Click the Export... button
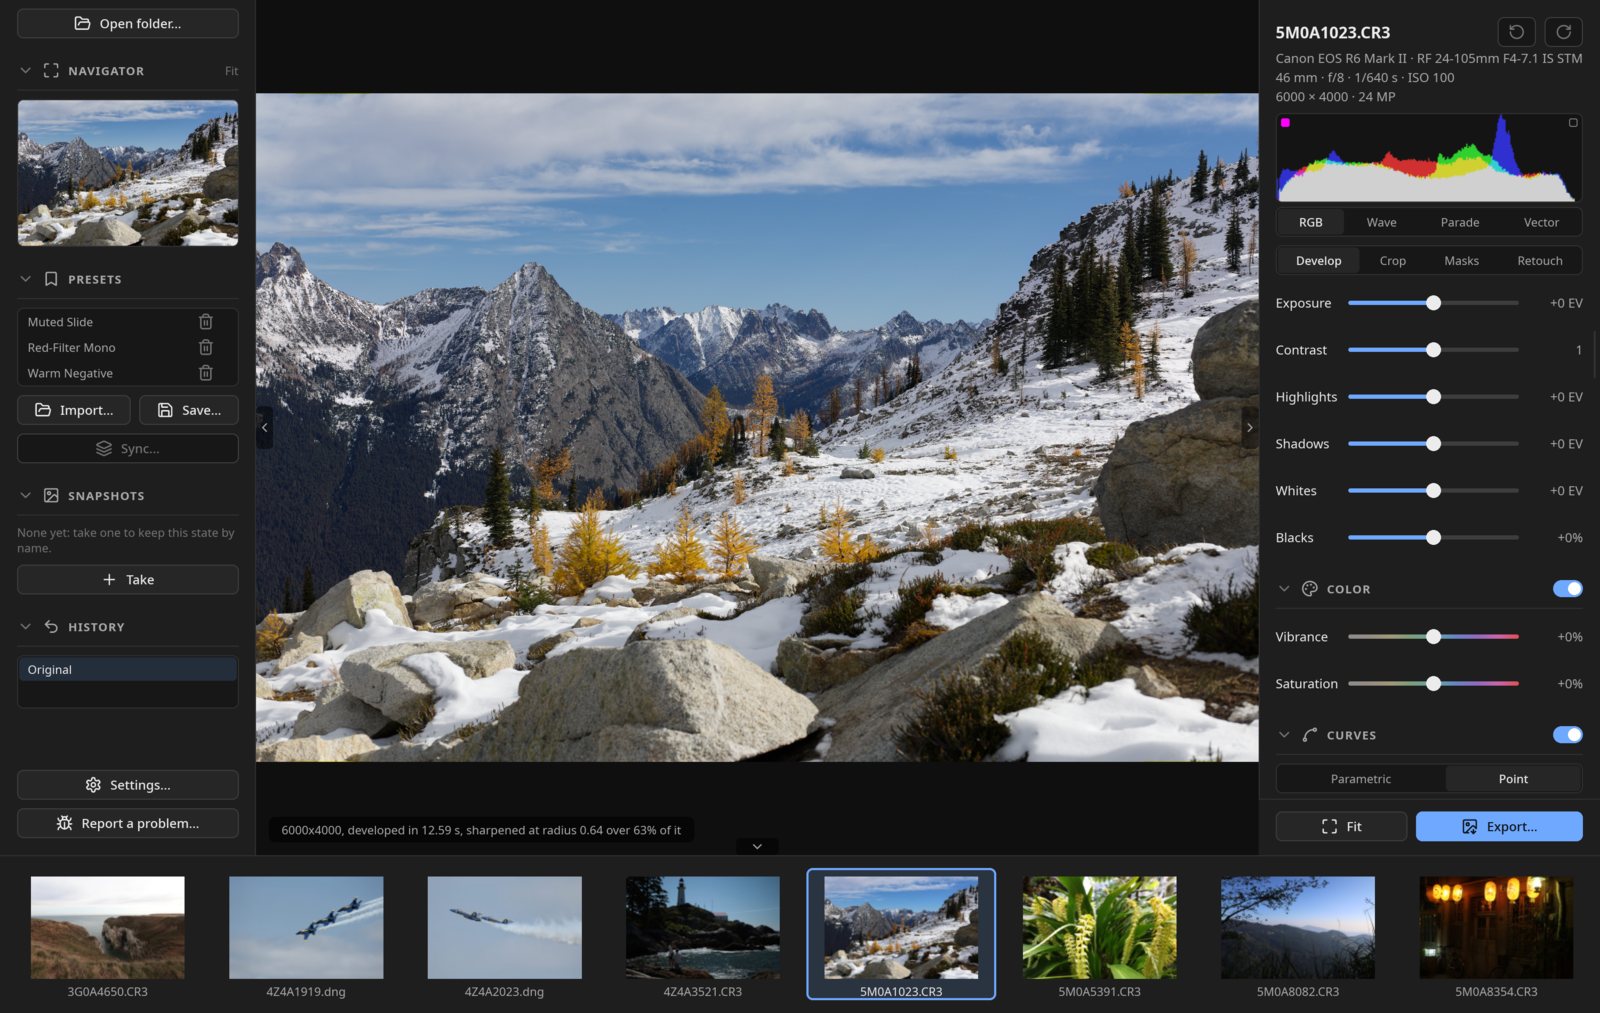This screenshot has height=1013, width=1600. [1499, 826]
